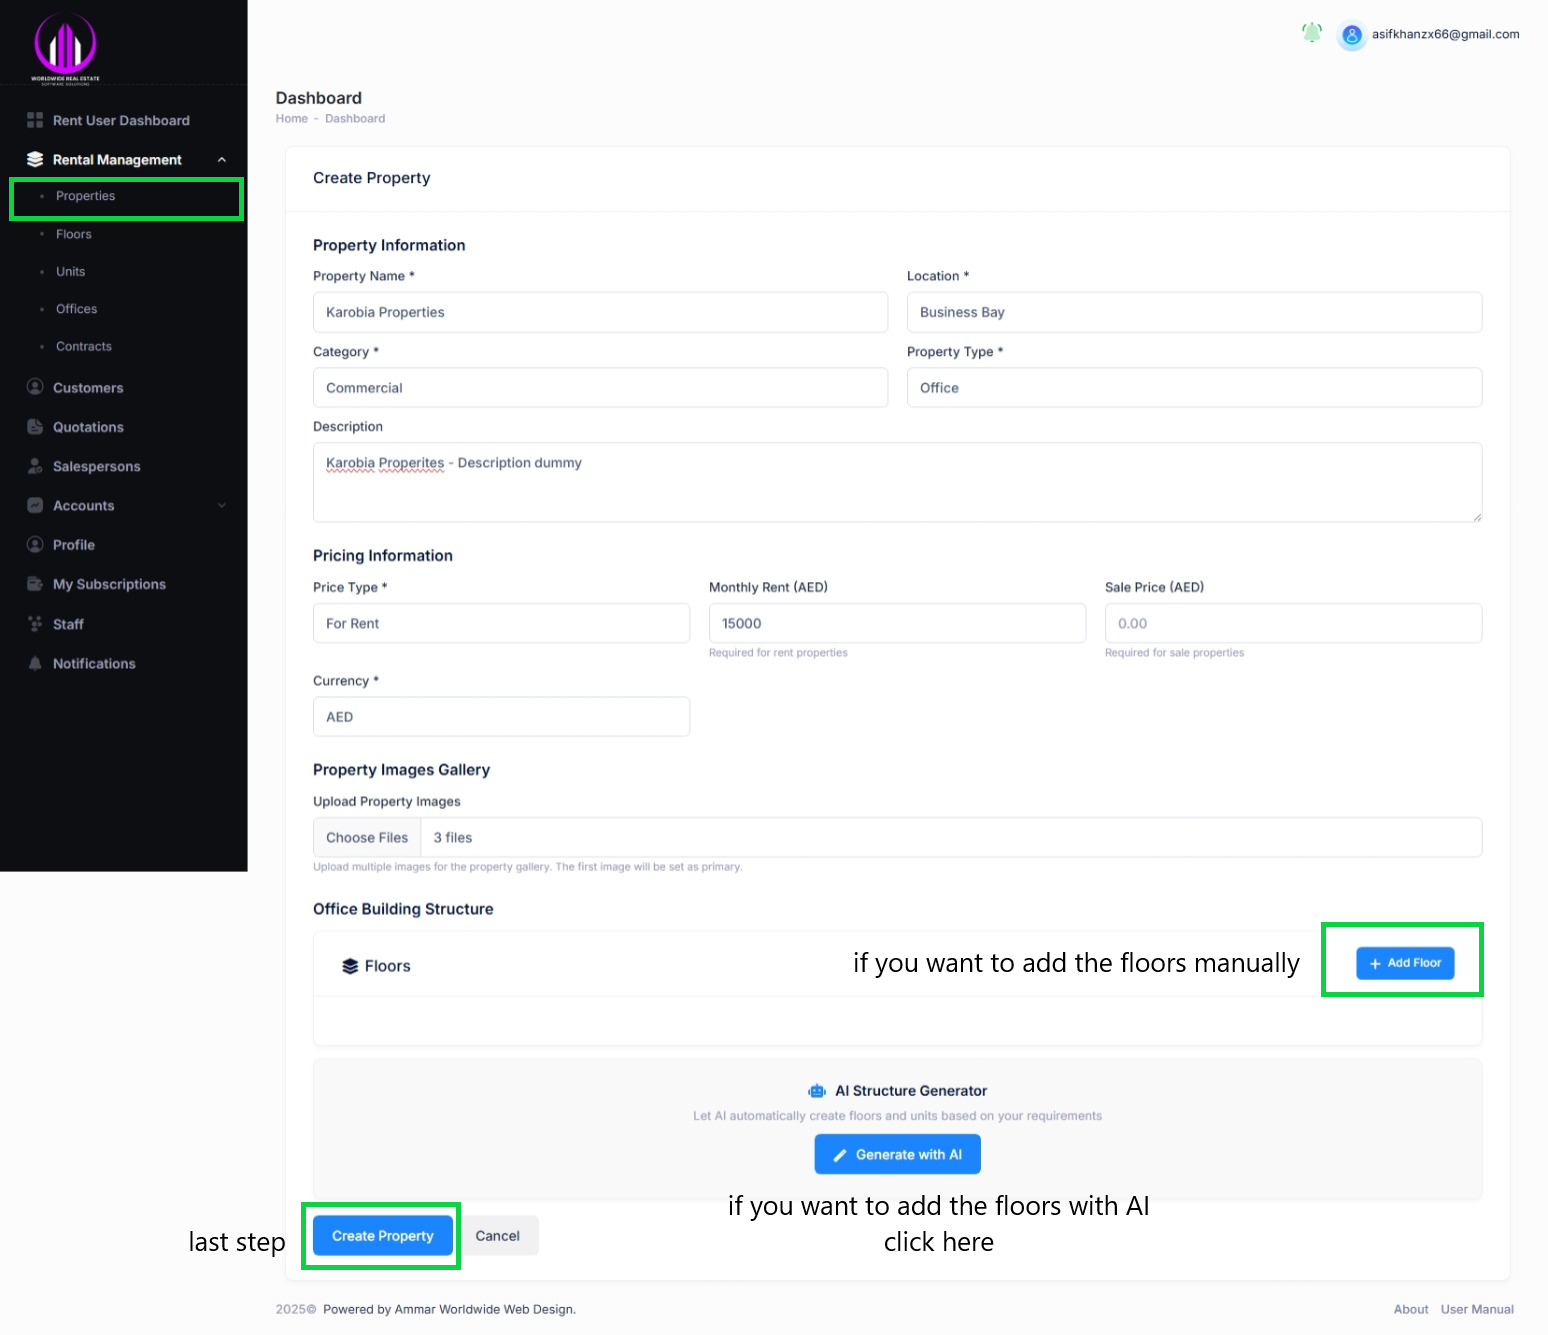
Task: Click the Monthly Rent input field
Action: point(897,623)
